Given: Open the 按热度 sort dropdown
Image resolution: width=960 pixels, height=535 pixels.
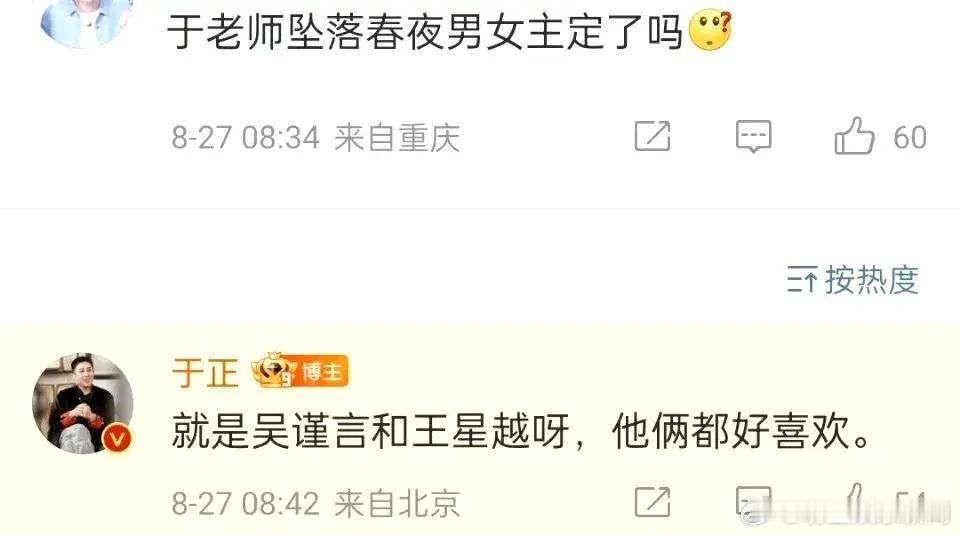Looking at the screenshot, I should tap(852, 280).
